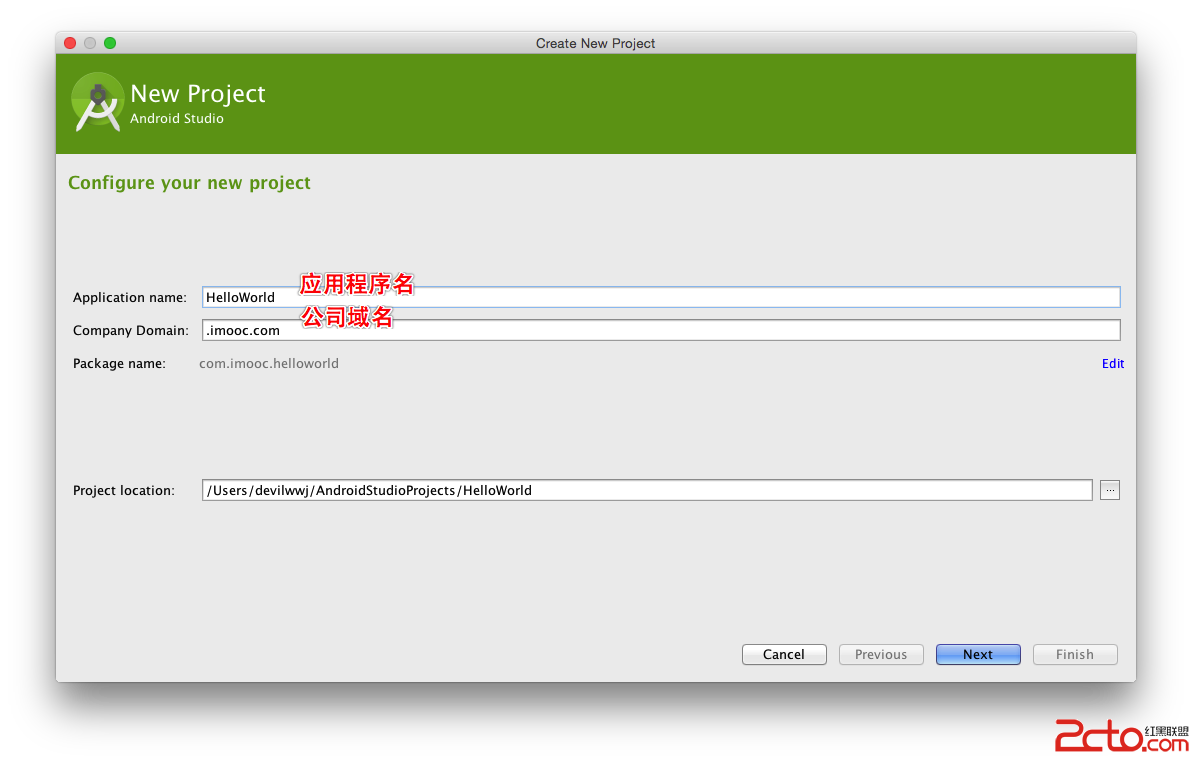Screen dimensions: 1192x762
Task: Click the Android Studio logo icon
Action: [97, 103]
